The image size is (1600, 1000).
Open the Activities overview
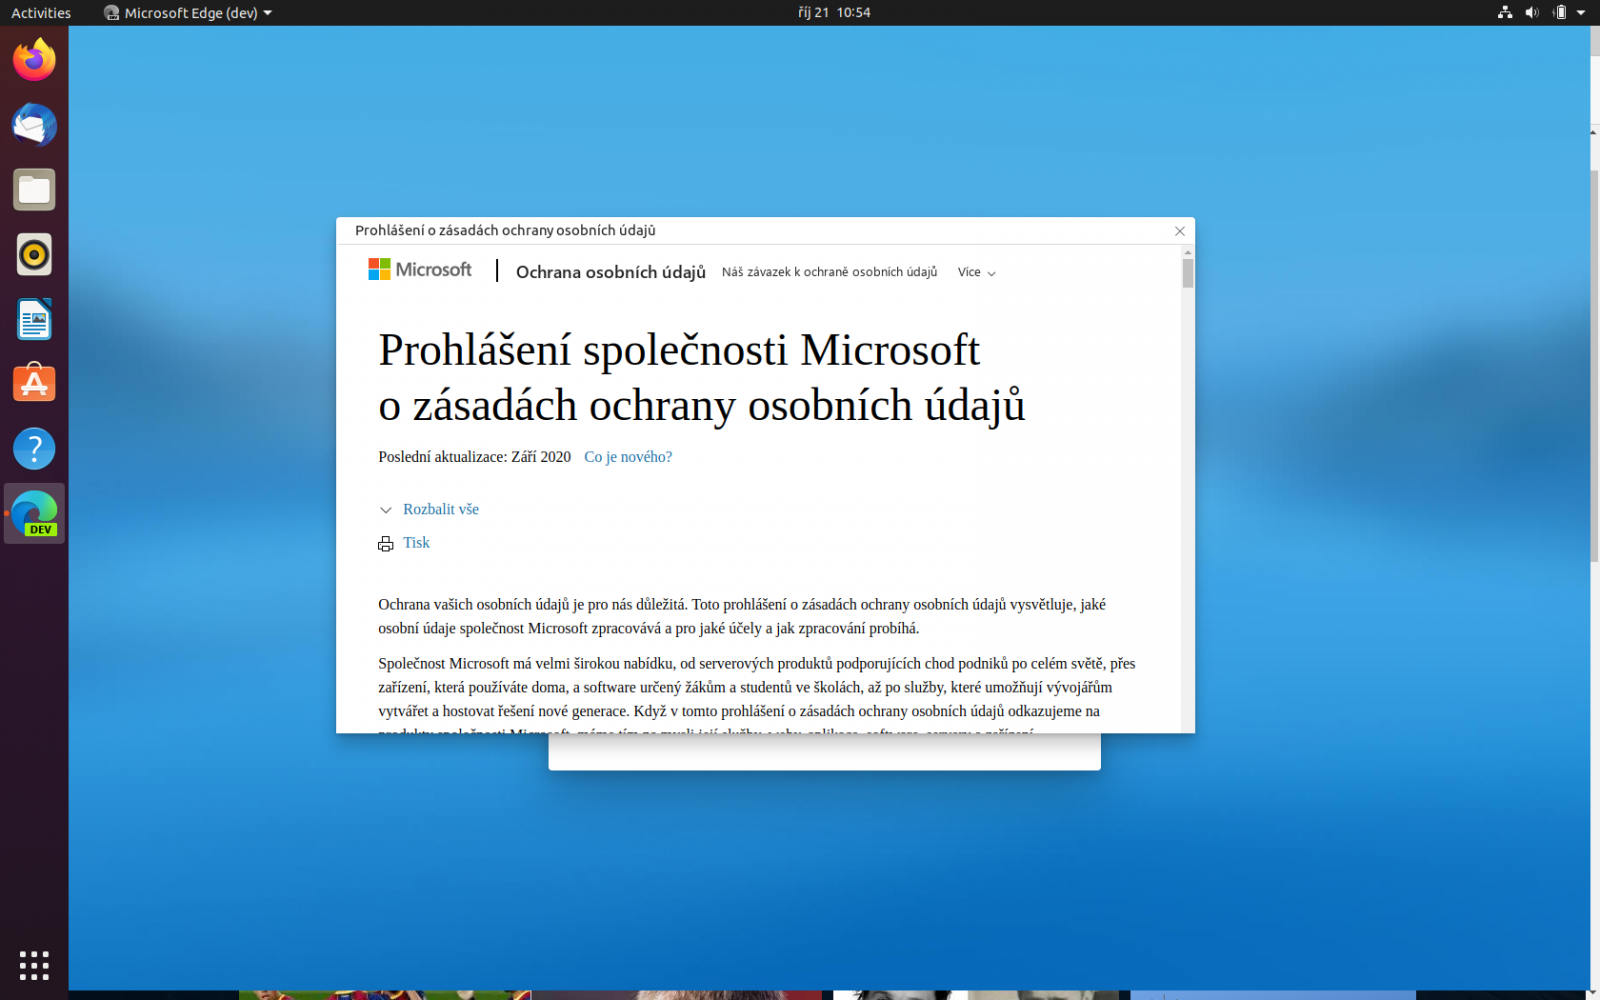pyautogui.click(x=40, y=13)
